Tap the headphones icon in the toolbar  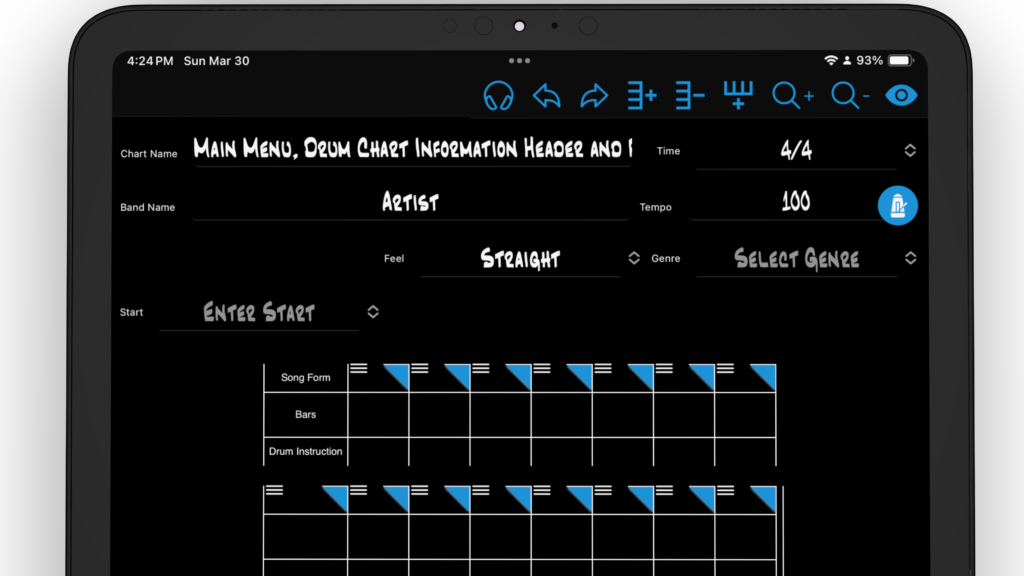498,96
